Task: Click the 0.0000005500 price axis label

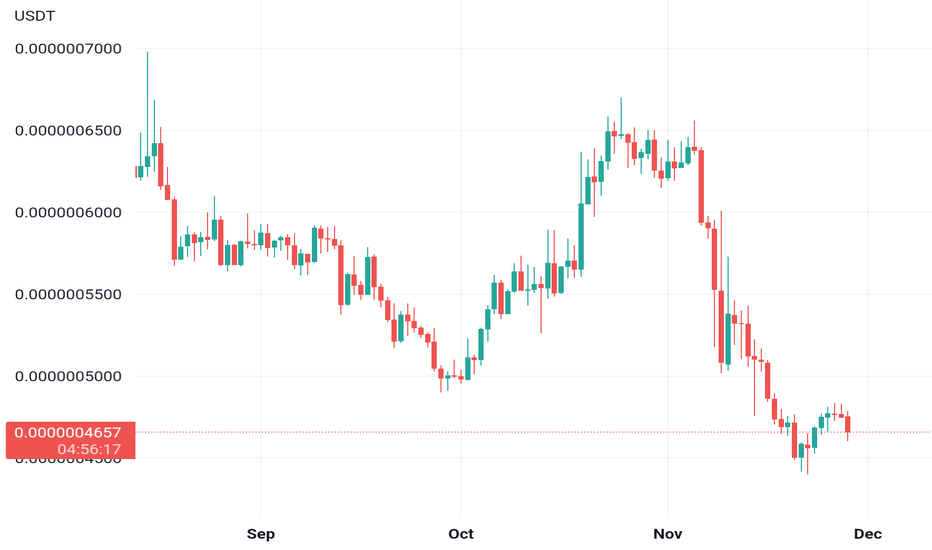Action: coord(68,294)
